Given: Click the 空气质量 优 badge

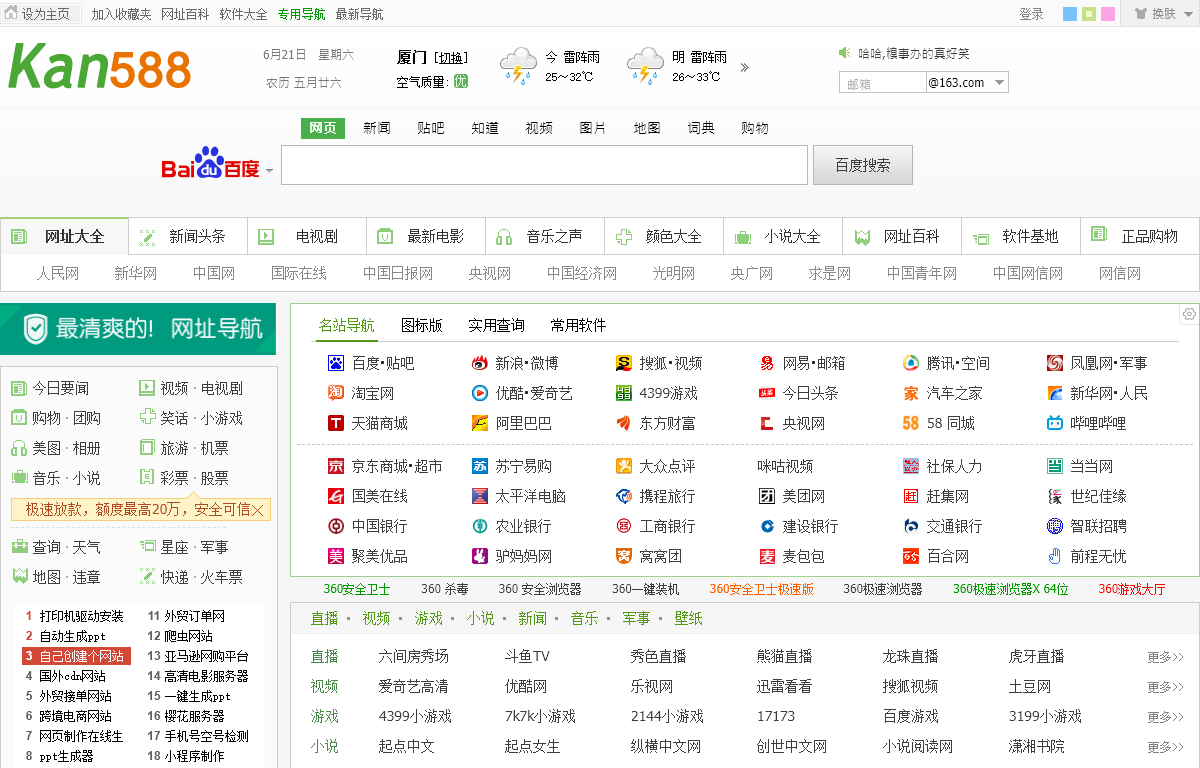Looking at the screenshot, I should click(461, 82).
